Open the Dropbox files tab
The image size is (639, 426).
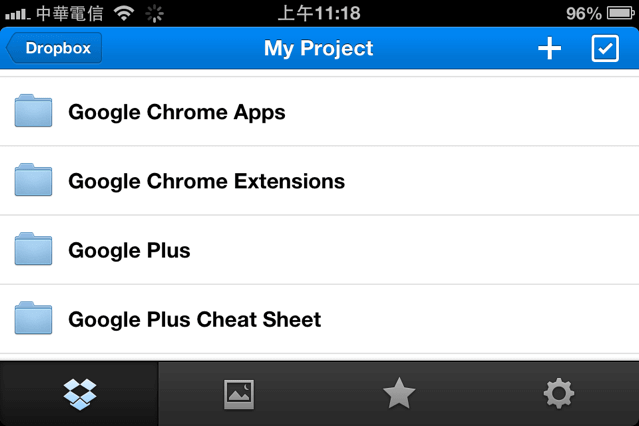click(79, 394)
